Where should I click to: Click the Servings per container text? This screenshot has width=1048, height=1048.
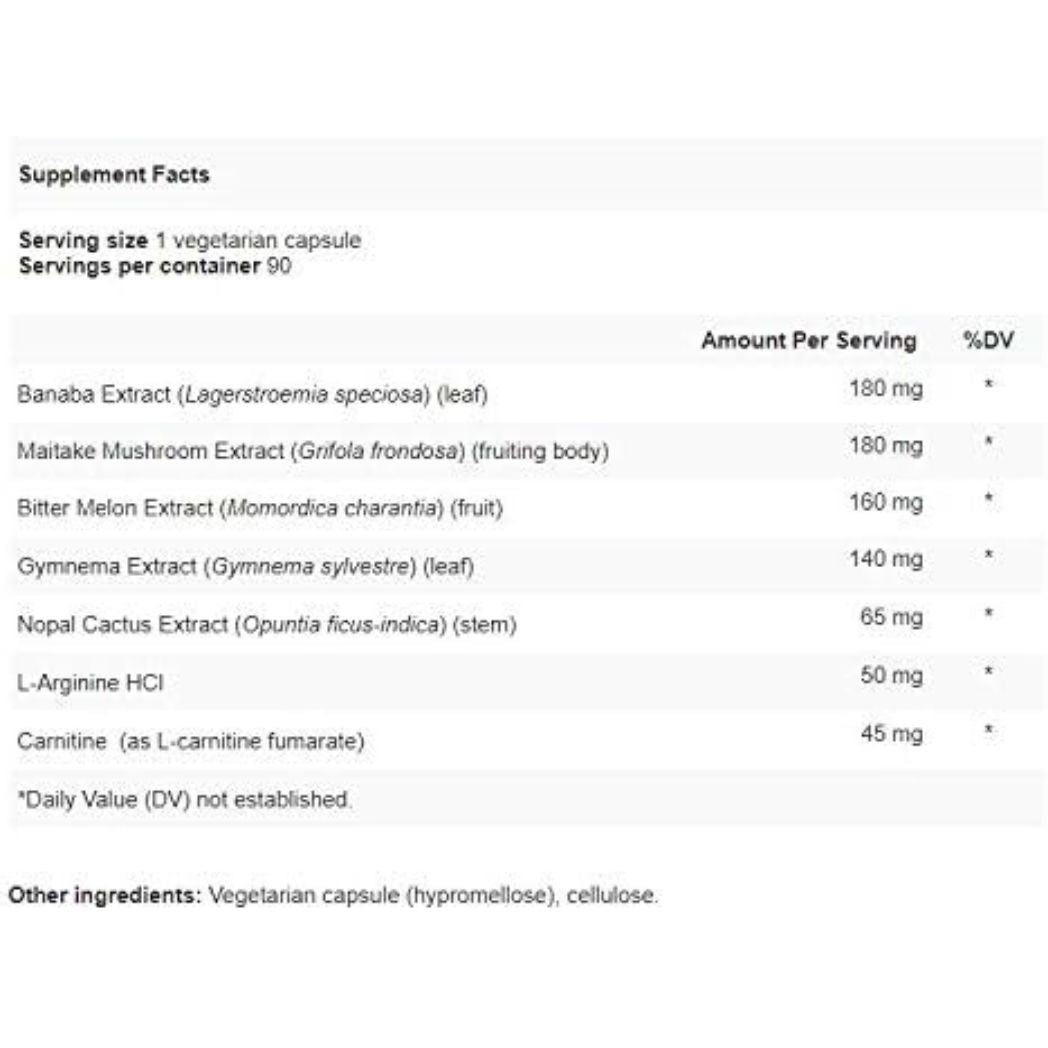pos(155,267)
